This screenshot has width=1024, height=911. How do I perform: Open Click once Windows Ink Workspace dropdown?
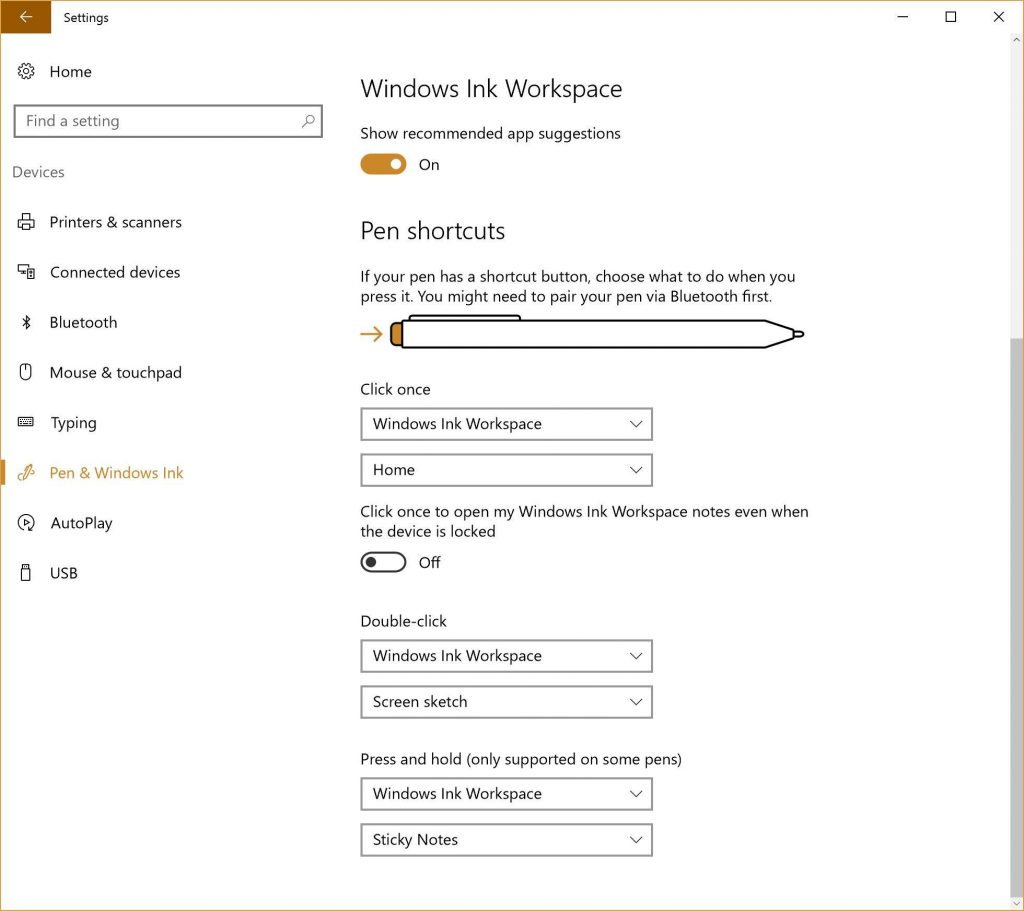[506, 424]
